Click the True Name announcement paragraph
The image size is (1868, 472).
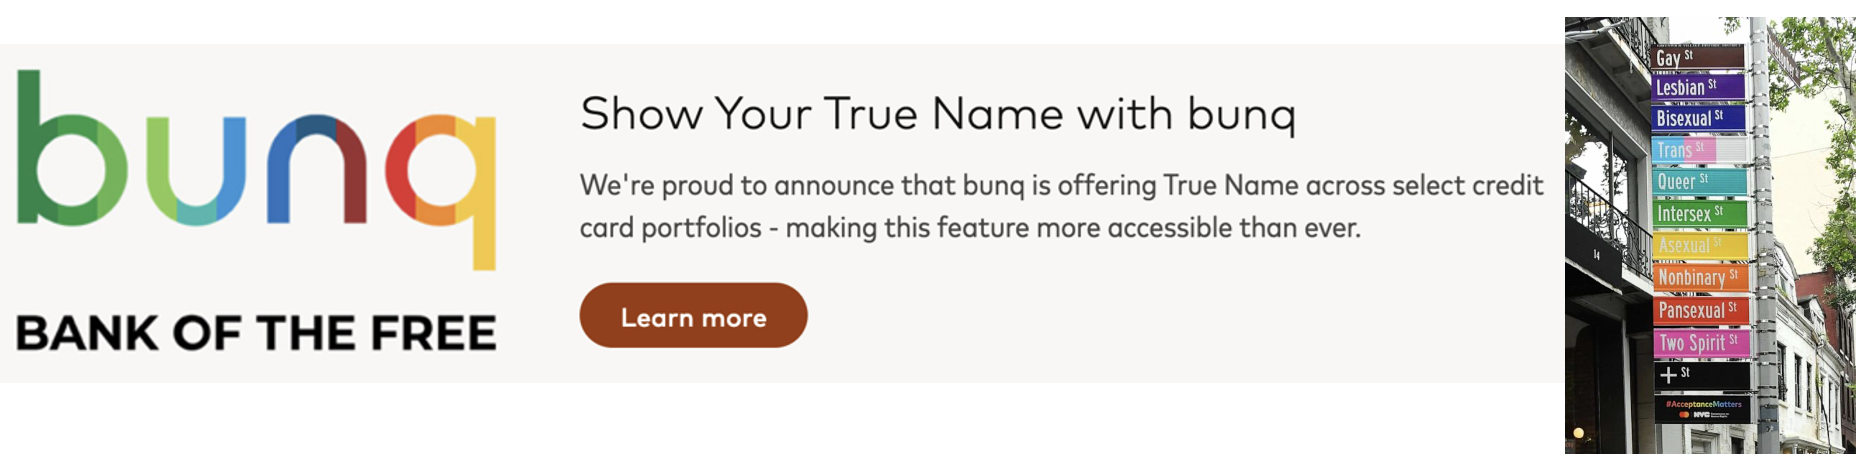point(1061,206)
